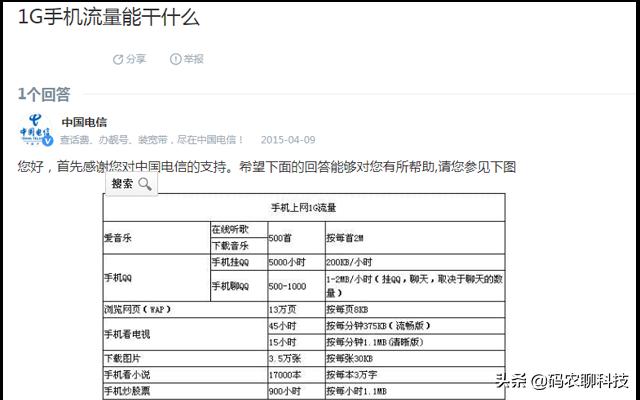This screenshot has width=640, height=400.
Task: Click the 900小时 table cell
Action: [296, 391]
